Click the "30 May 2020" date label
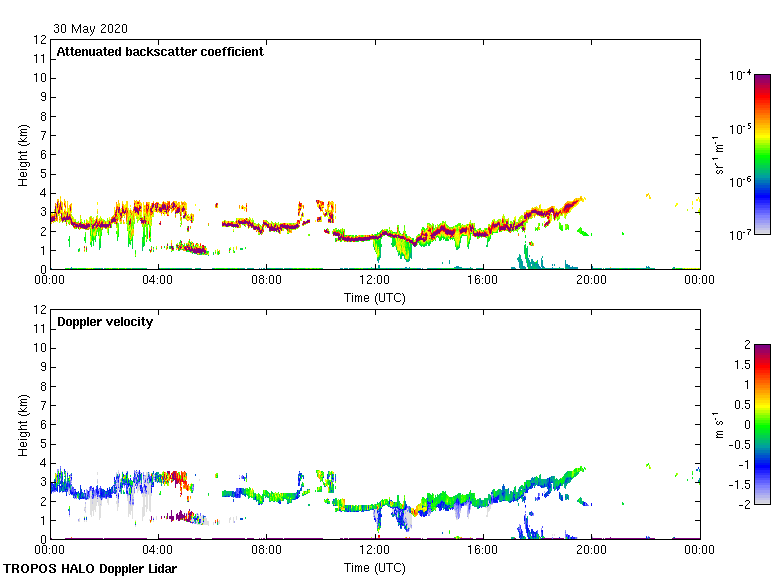780x580 pixels. click(x=90, y=29)
